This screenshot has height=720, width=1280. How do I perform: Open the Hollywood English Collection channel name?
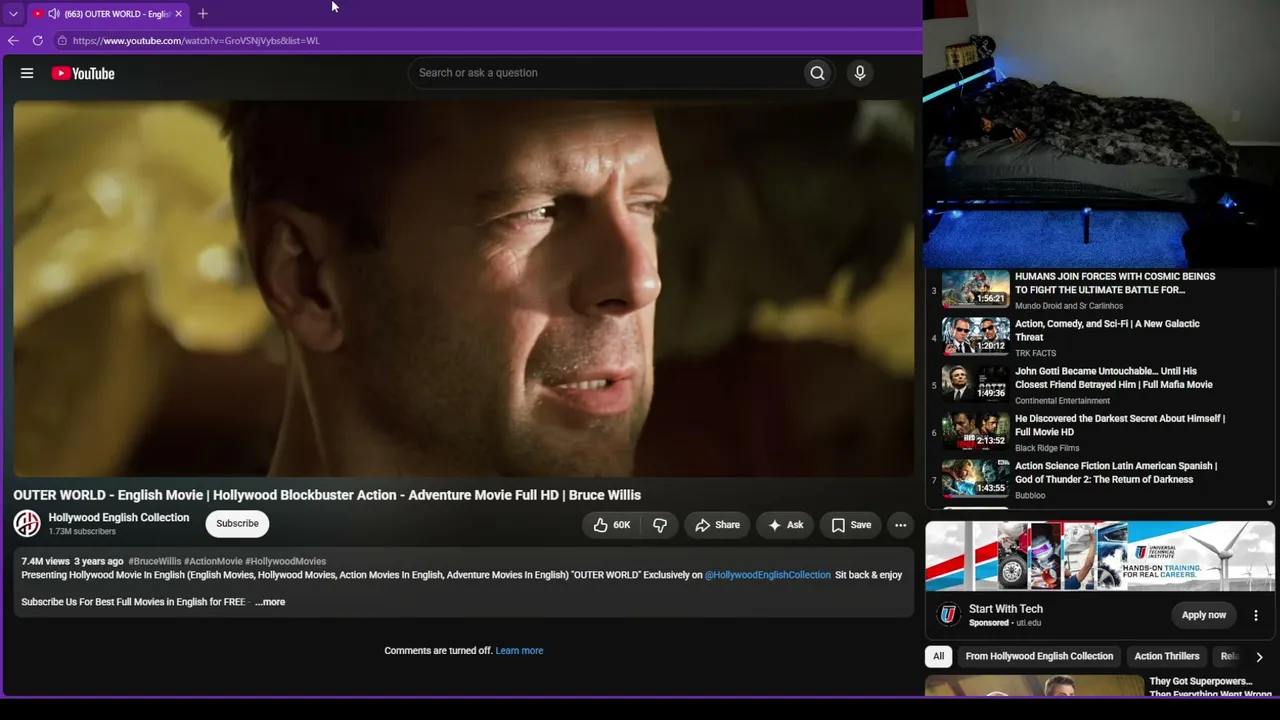click(x=119, y=517)
